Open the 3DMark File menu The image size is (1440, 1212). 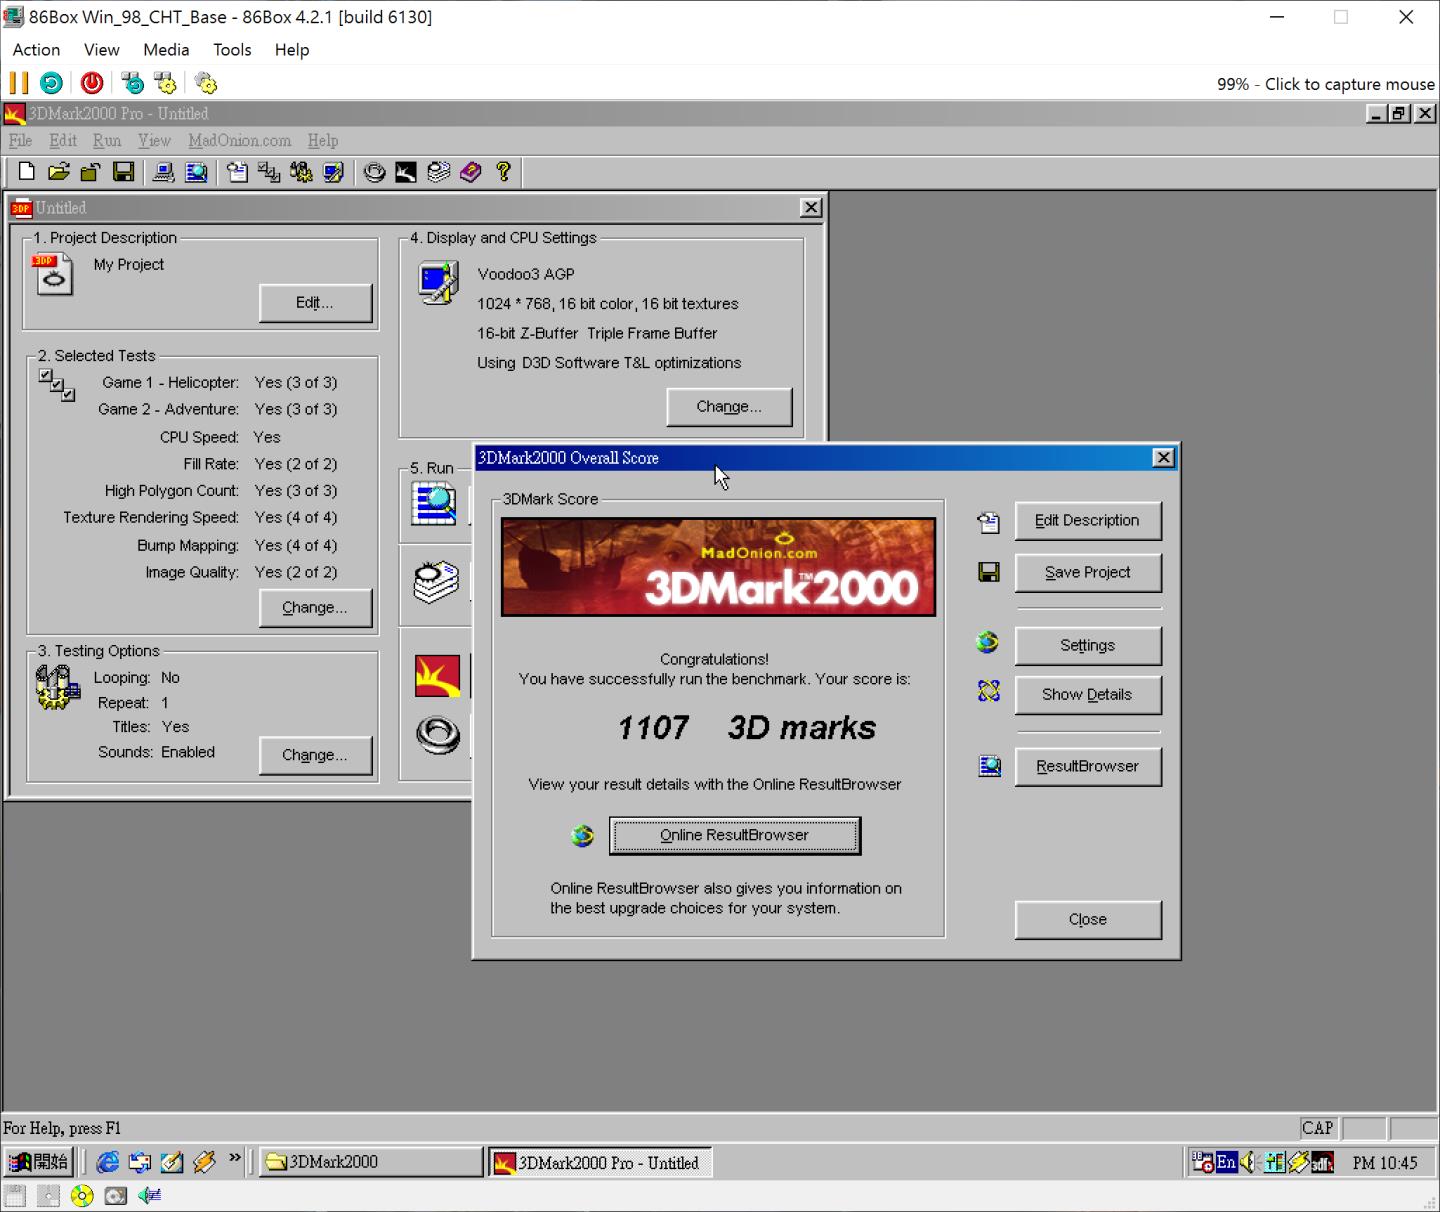pyautogui.click(x=20, y=141)
